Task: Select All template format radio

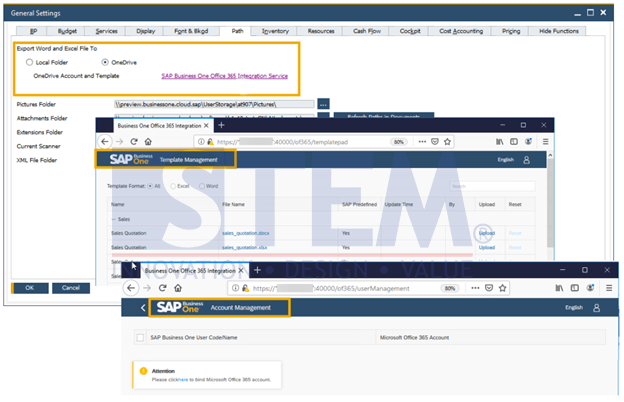Action: tap(150, 186)
